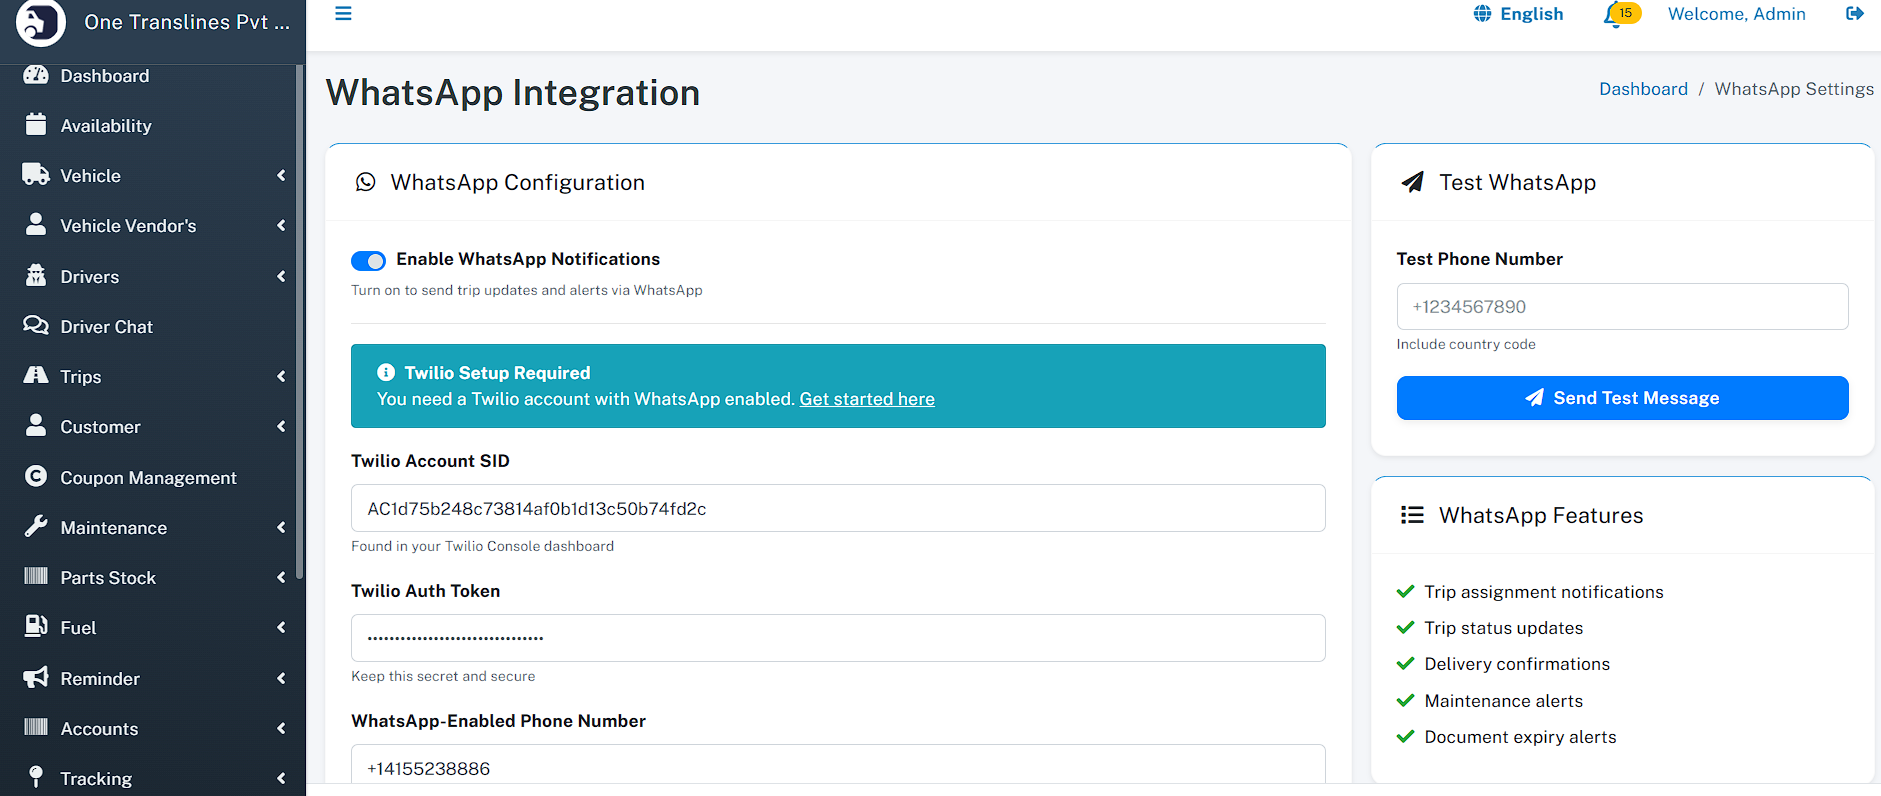Click the Availability calendar icon
1881x796 pixels.
pos(36,125)
